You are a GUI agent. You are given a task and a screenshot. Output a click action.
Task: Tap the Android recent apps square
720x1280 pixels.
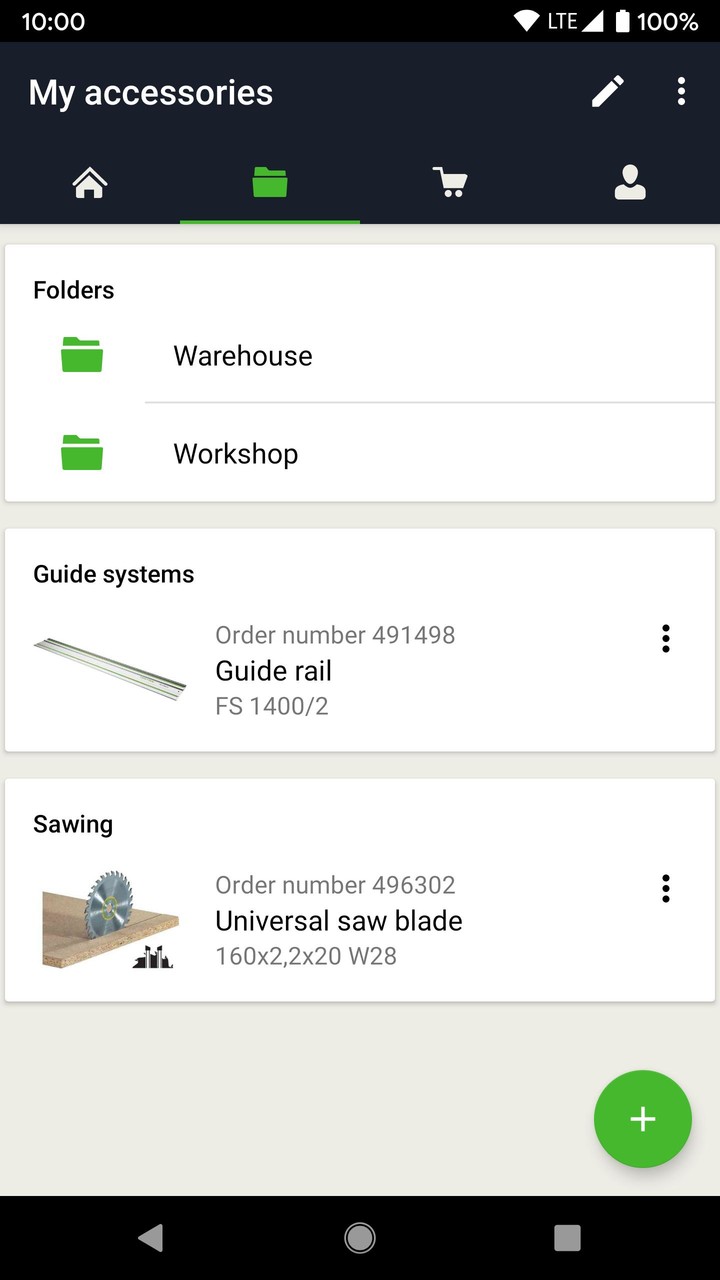coord(567,1238)
